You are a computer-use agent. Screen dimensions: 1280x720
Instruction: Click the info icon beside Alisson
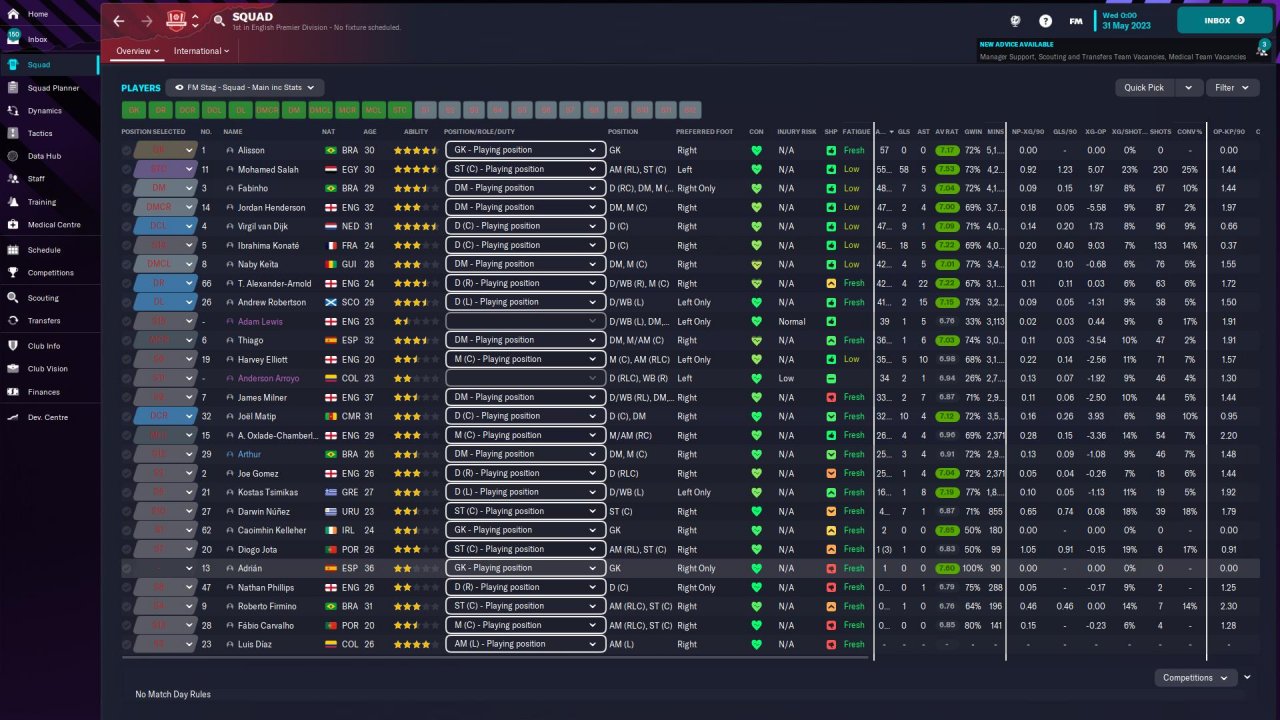(230, 150)
